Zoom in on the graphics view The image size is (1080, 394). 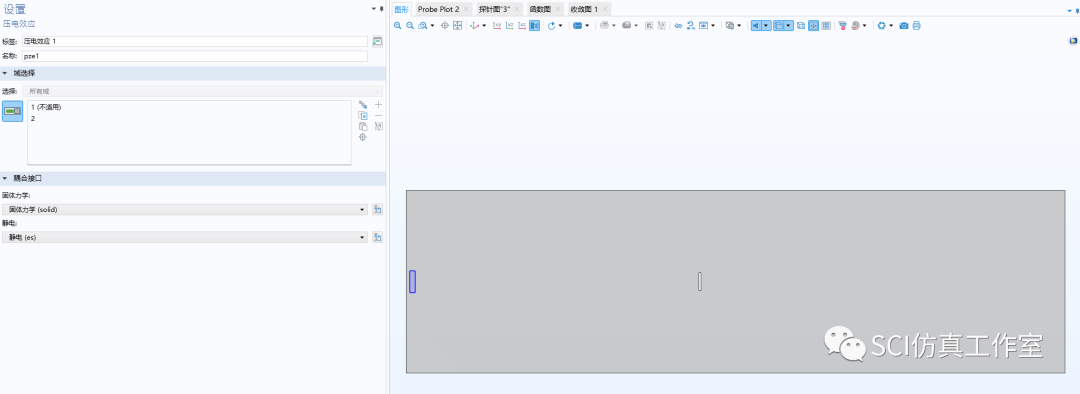tap(397, 25)
